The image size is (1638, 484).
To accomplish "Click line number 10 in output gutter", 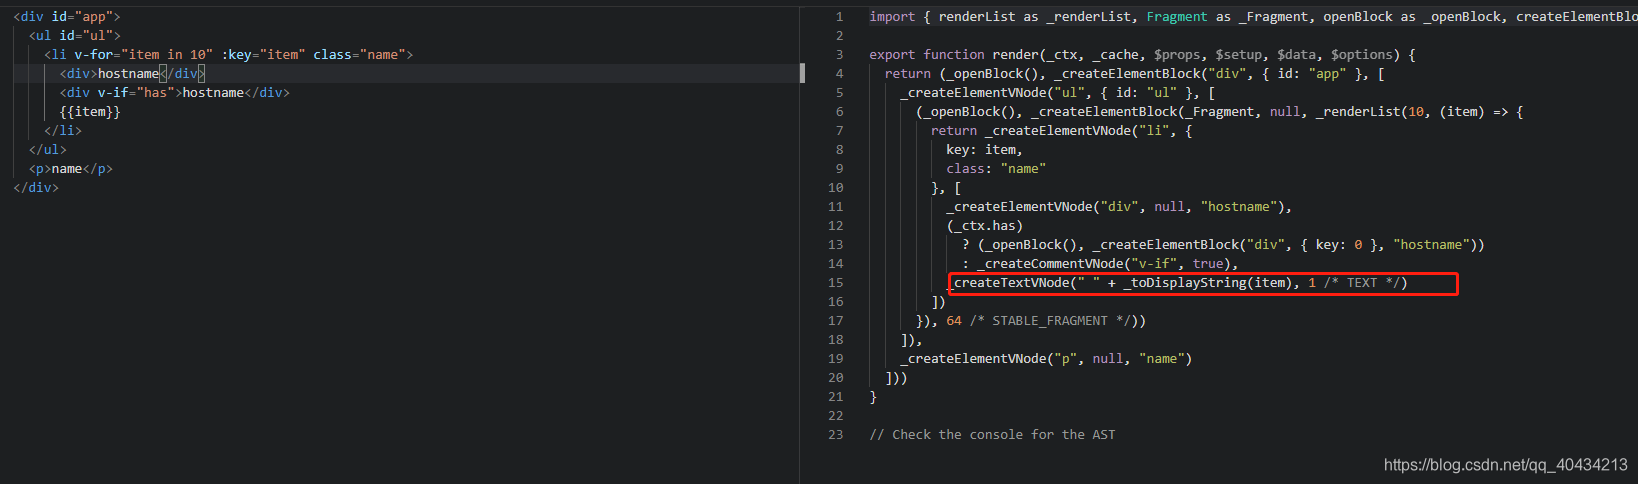I will click(836, 187).
